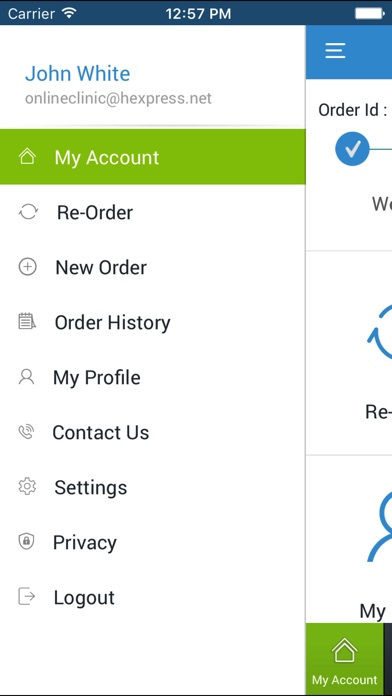Select the Logout menu text

point(84,598)
